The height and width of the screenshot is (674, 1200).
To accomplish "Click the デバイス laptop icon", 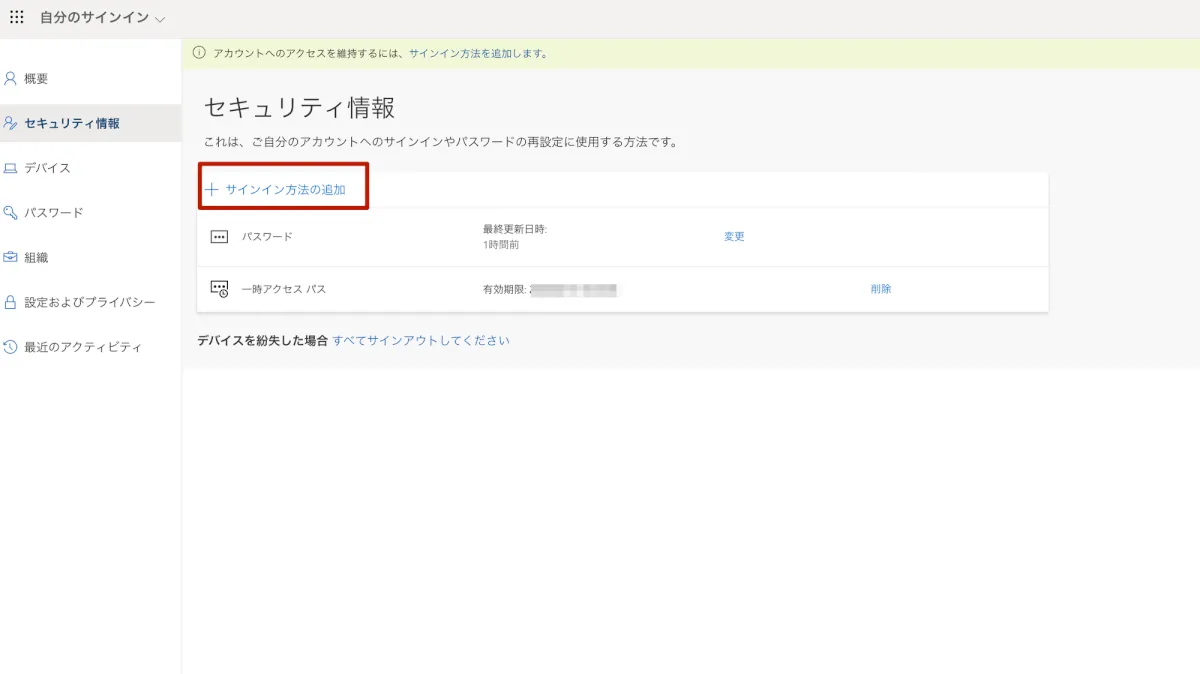I will (10, 168).
